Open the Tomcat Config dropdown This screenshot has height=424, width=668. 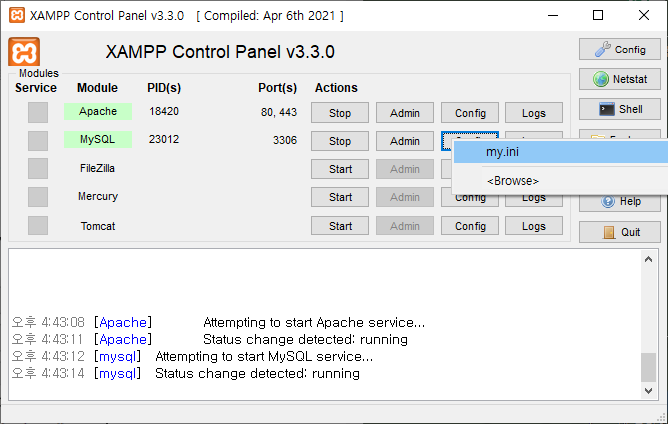[x=470, y=226]
